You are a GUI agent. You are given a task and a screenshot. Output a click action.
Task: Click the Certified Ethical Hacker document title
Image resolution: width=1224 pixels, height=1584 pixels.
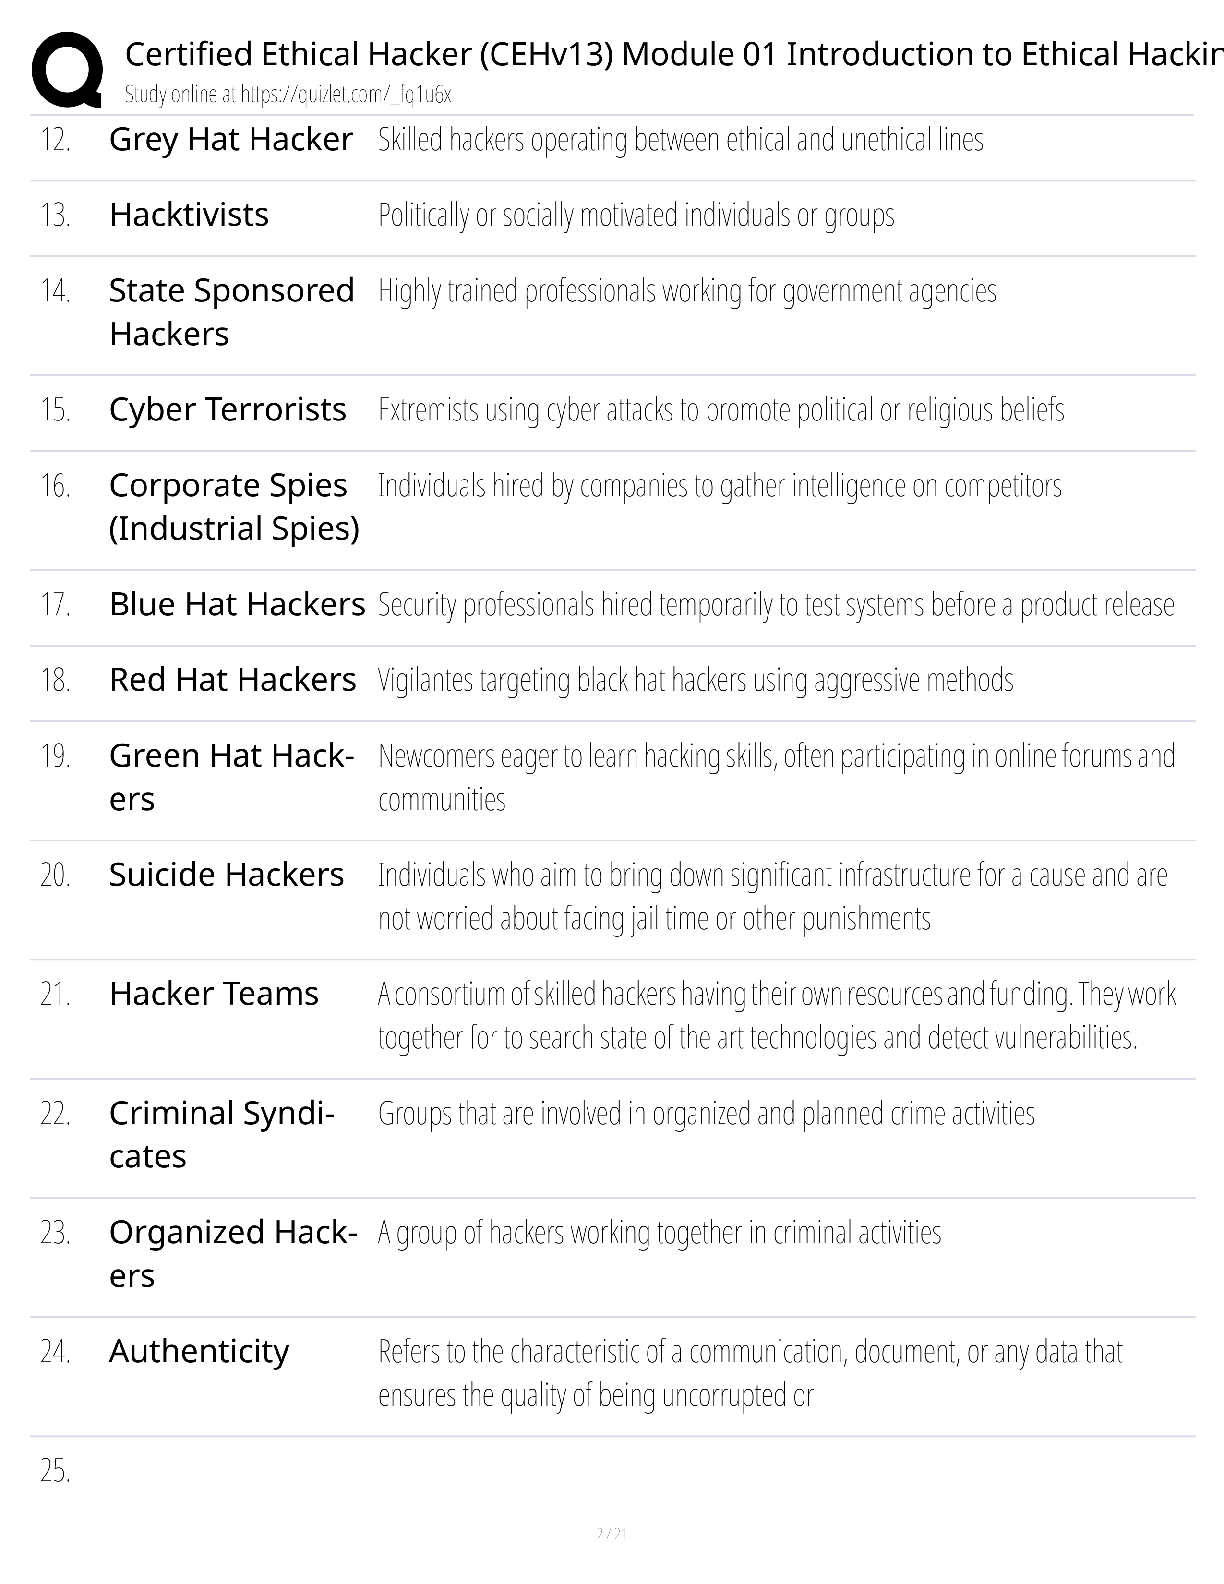coord(674,54)
